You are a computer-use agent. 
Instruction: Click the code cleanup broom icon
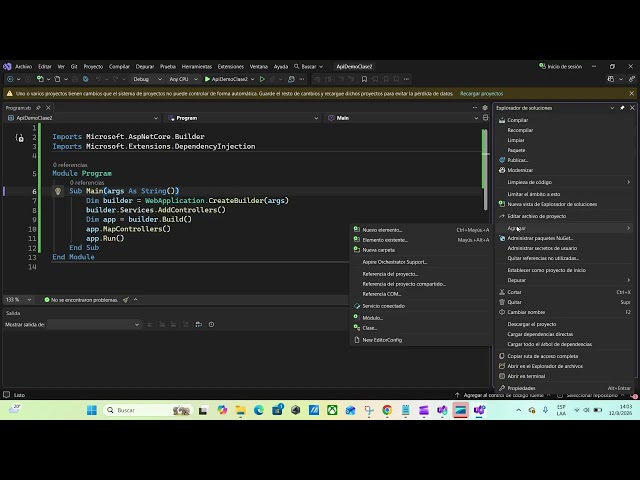click(126, 300)
